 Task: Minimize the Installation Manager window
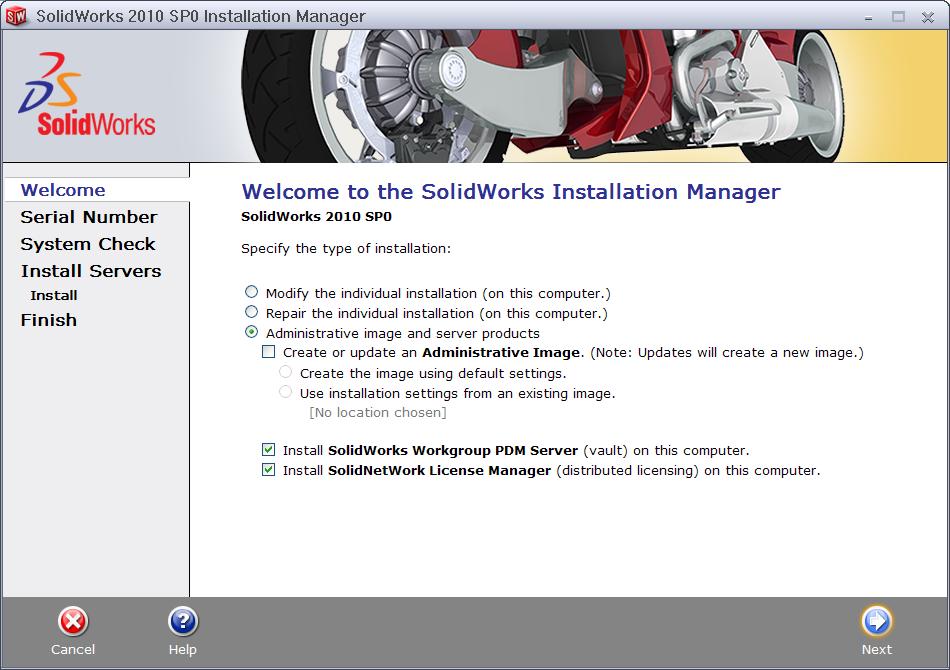tap(869, 18)
